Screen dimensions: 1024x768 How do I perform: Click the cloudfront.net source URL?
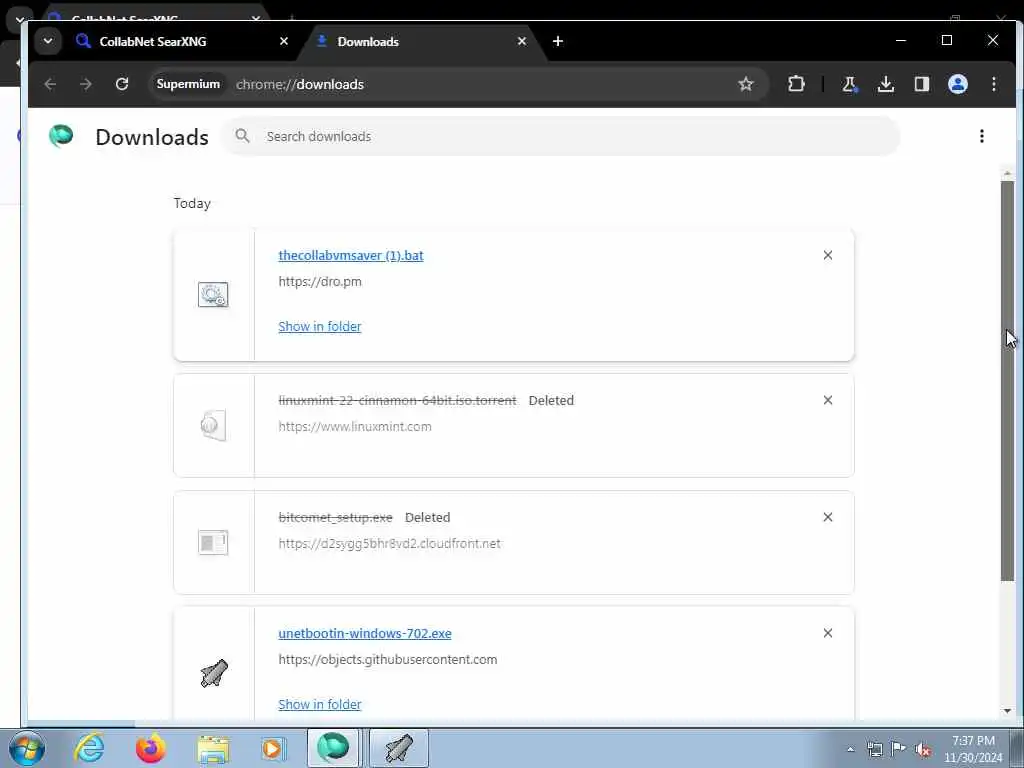(x=389, y=543)
